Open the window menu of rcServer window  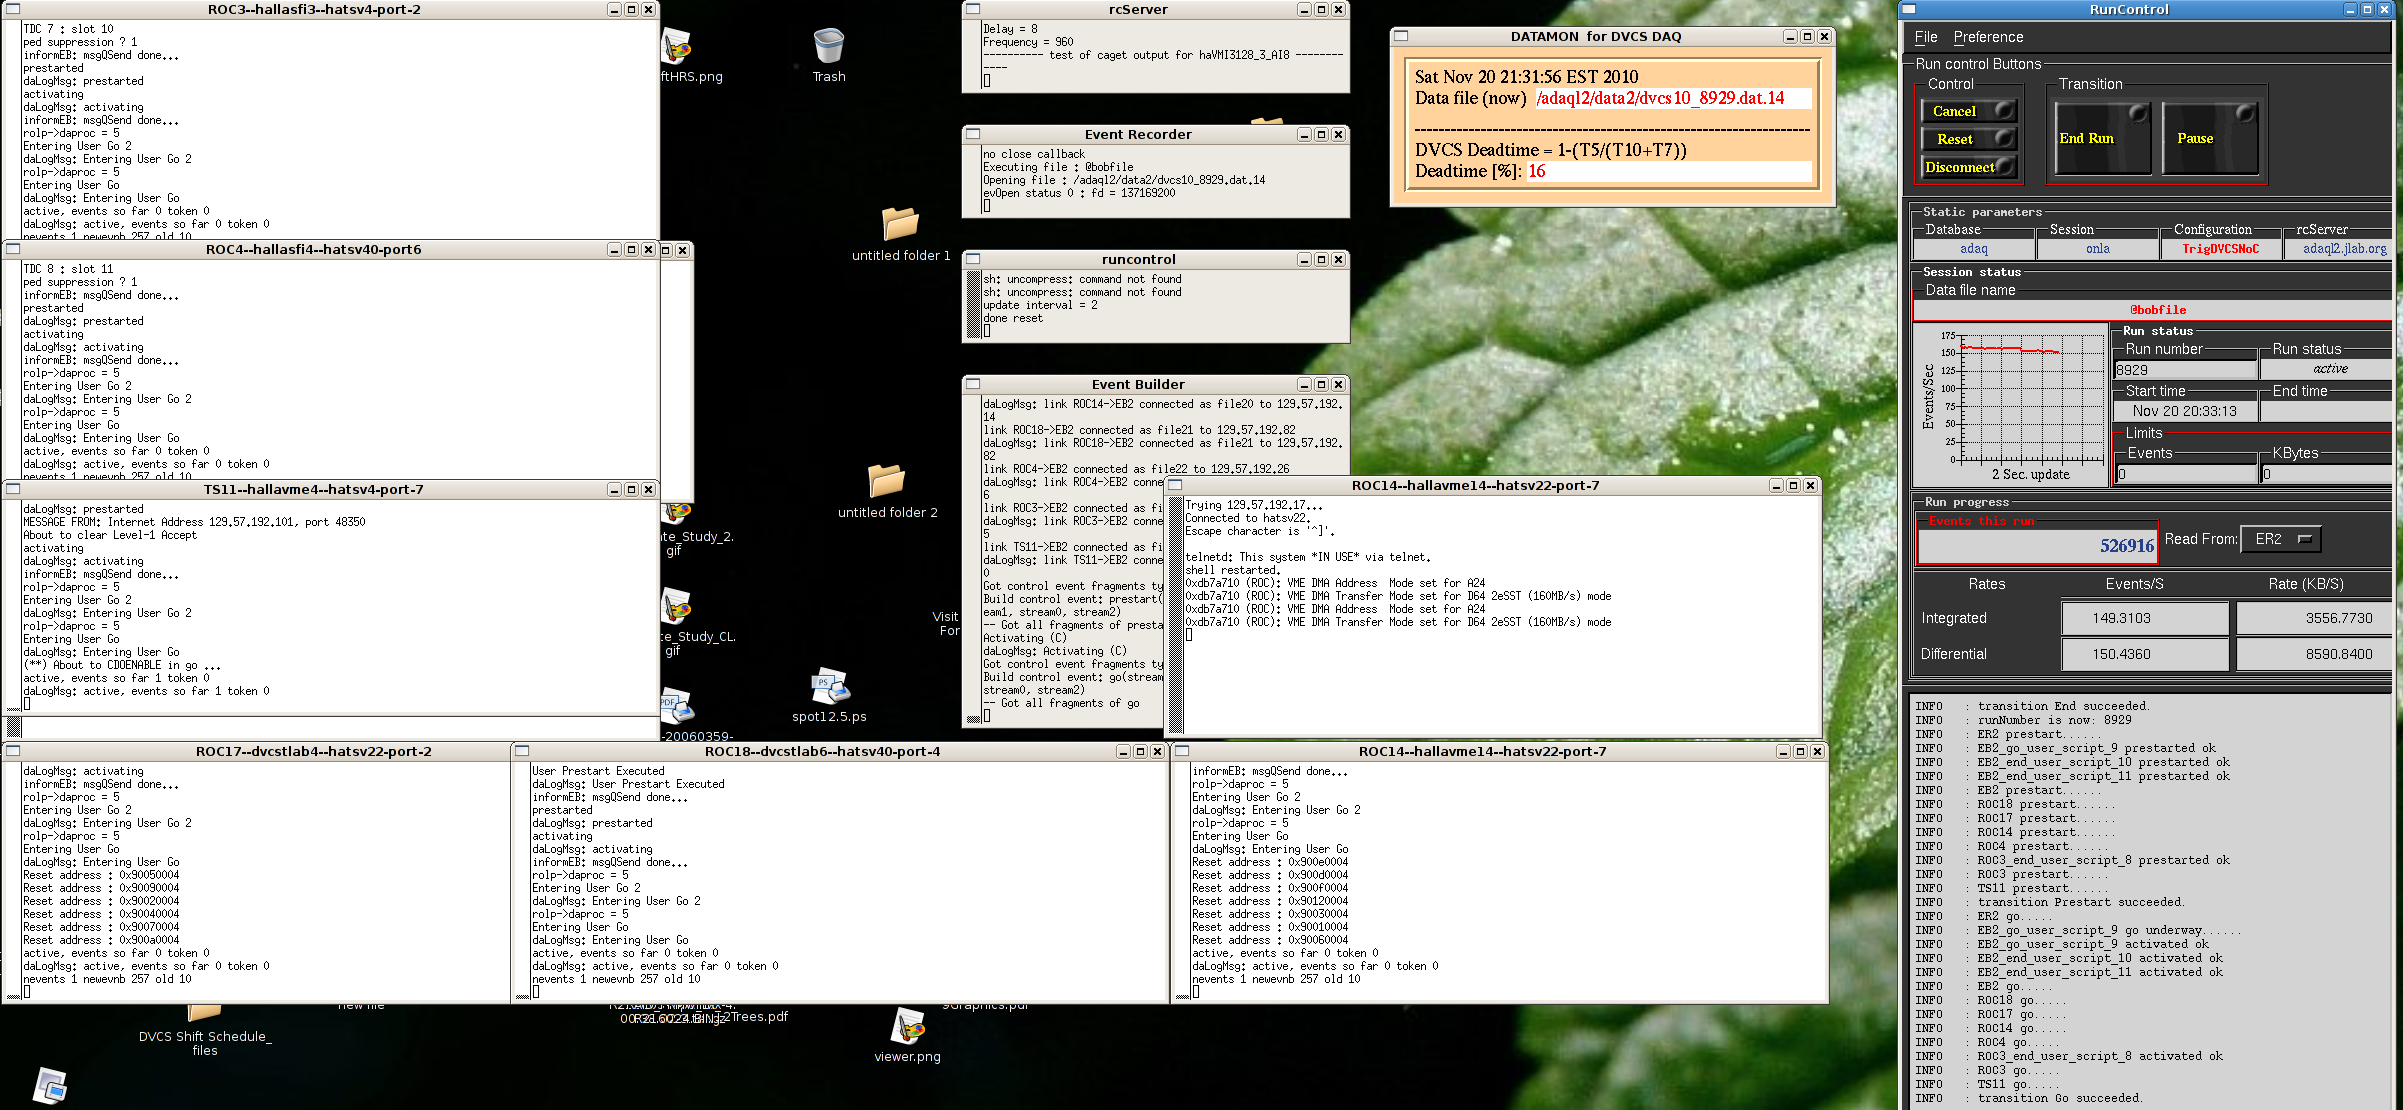tap(973, 9)
